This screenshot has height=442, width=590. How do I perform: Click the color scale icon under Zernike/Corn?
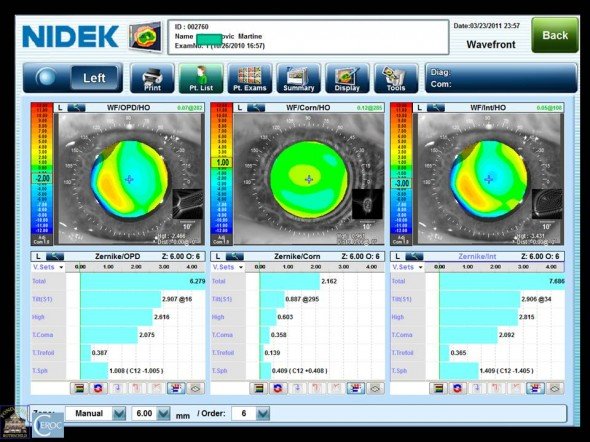259,388
